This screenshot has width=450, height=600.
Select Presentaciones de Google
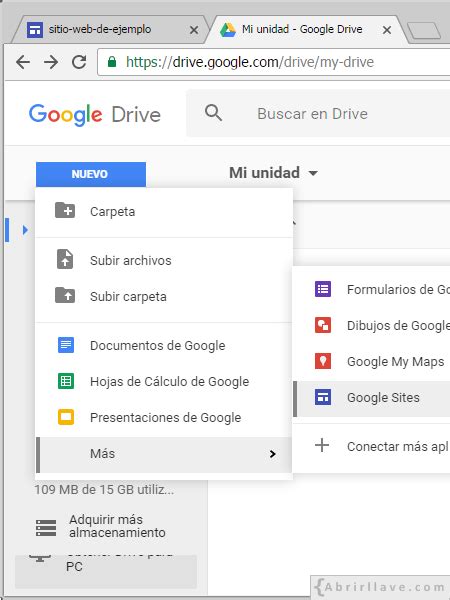pos(164,417)
